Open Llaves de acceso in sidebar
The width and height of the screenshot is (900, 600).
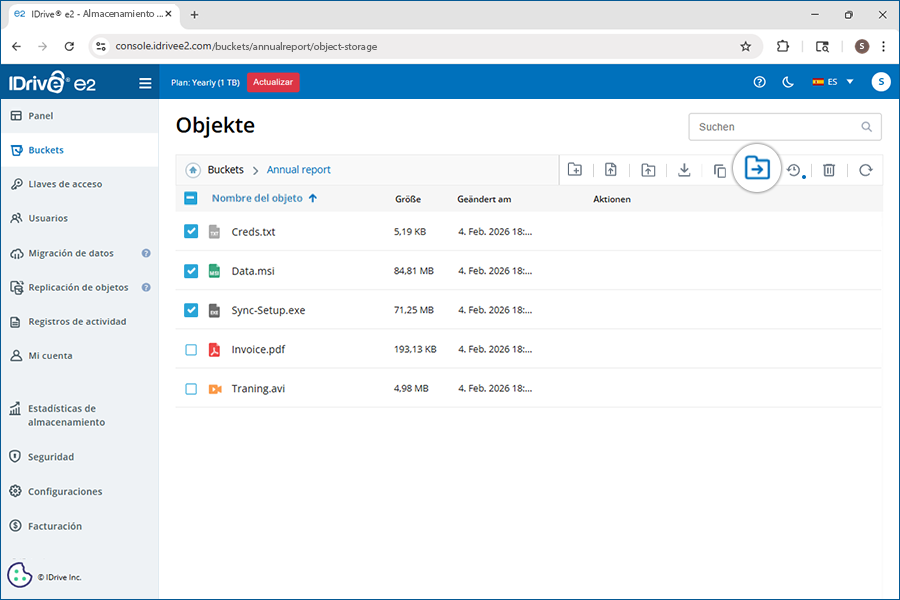point(65,184)
